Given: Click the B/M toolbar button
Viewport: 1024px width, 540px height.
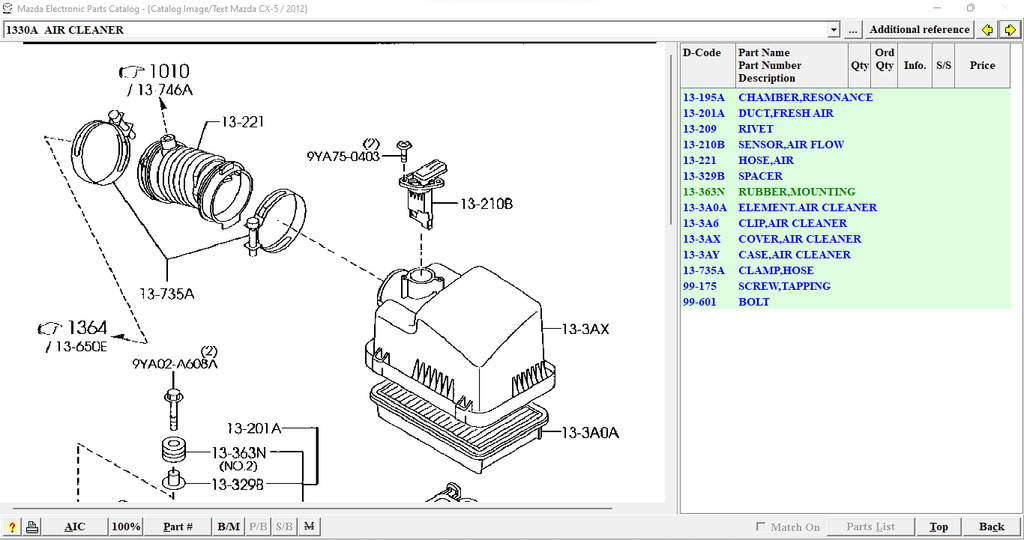Looking at the screenshot, I should pos(229,527).
